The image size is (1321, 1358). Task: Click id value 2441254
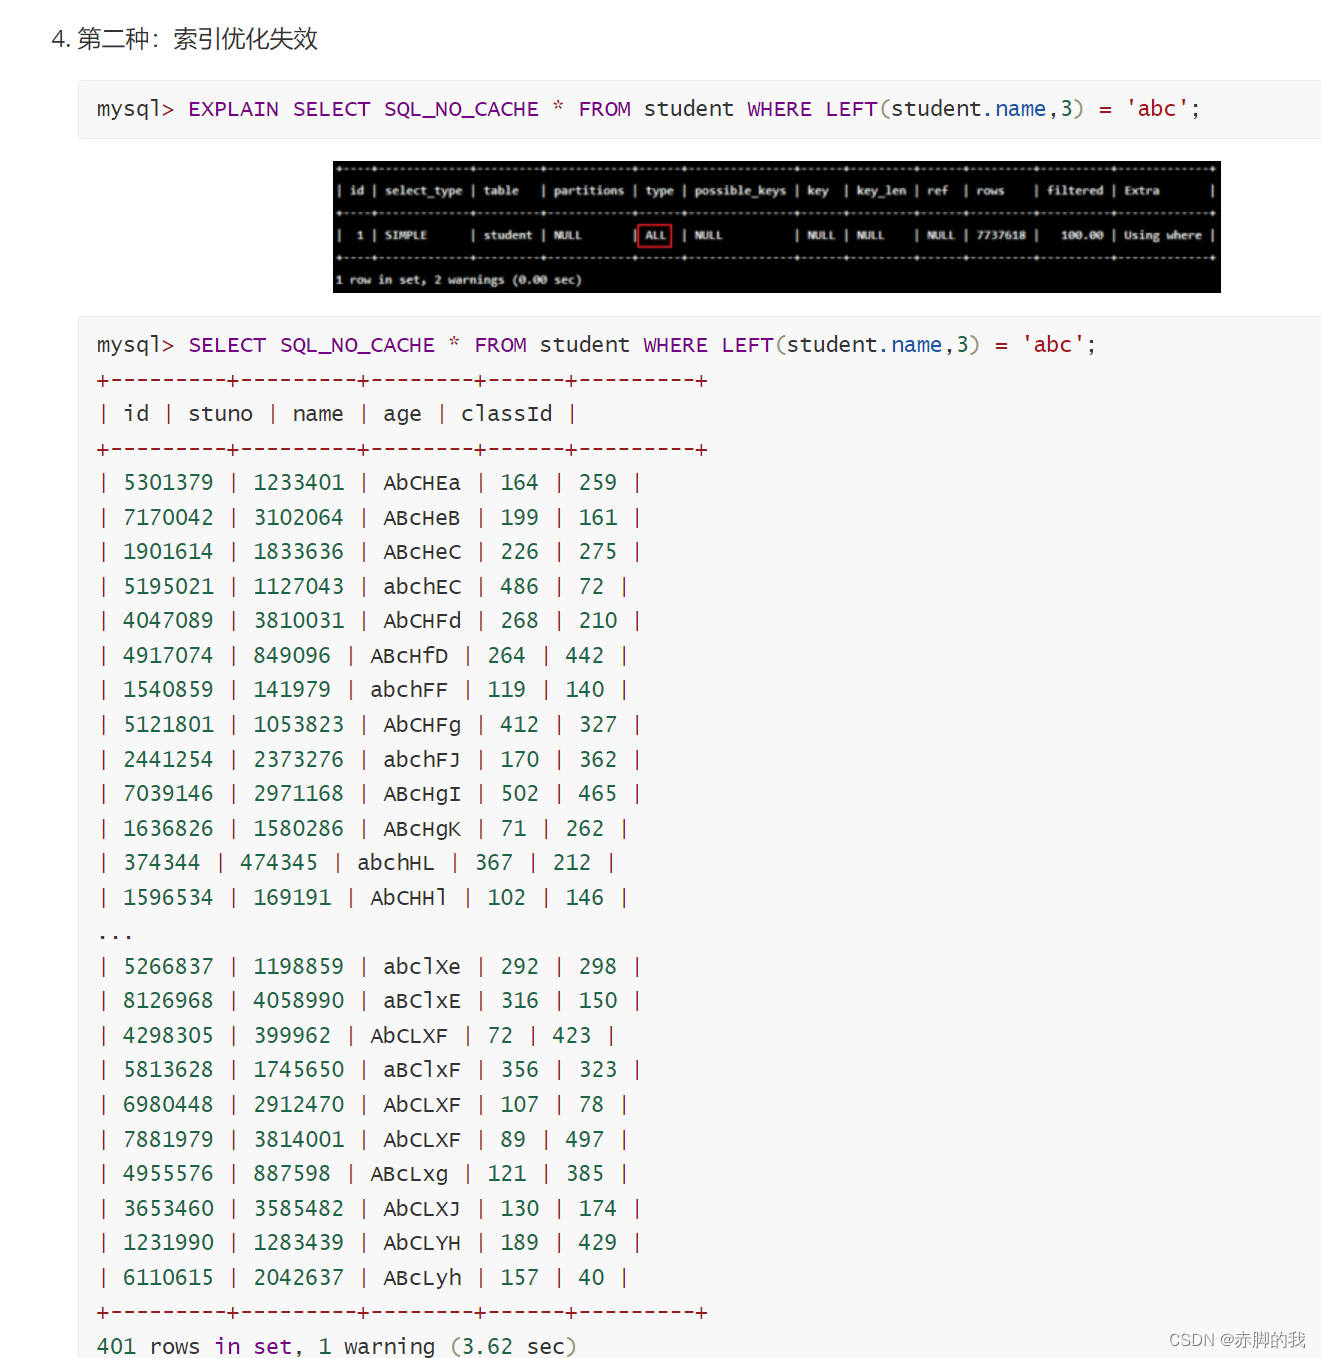(x=168, y=760)
